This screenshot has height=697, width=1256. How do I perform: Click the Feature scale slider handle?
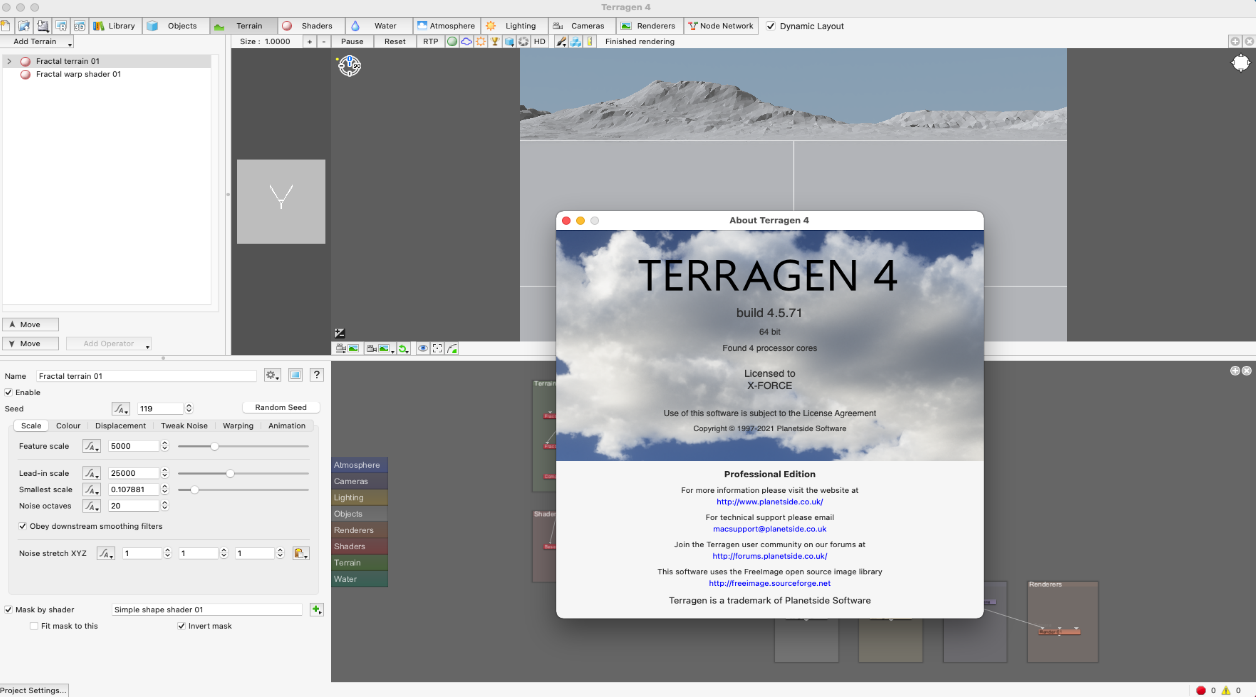pyautogui.click(x=214, y=446)
